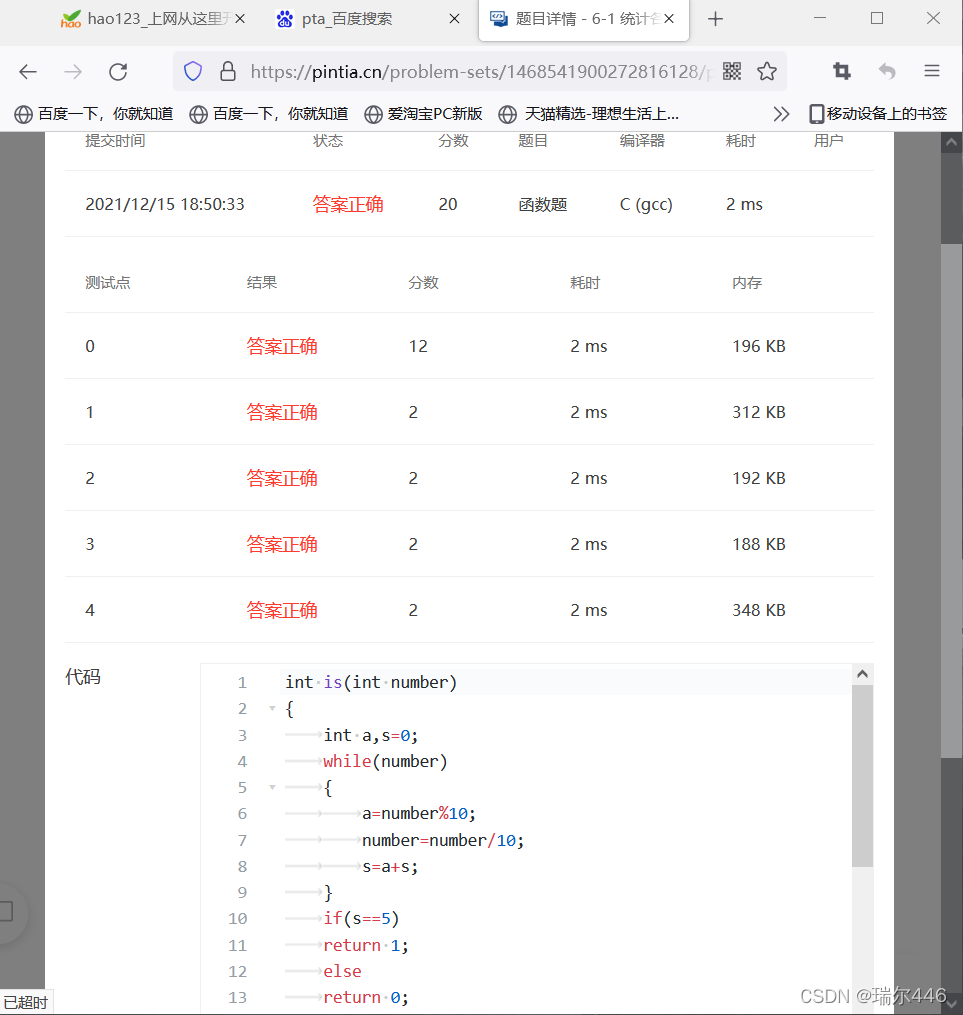Open the browser hamburger menu

coord(932,71)
